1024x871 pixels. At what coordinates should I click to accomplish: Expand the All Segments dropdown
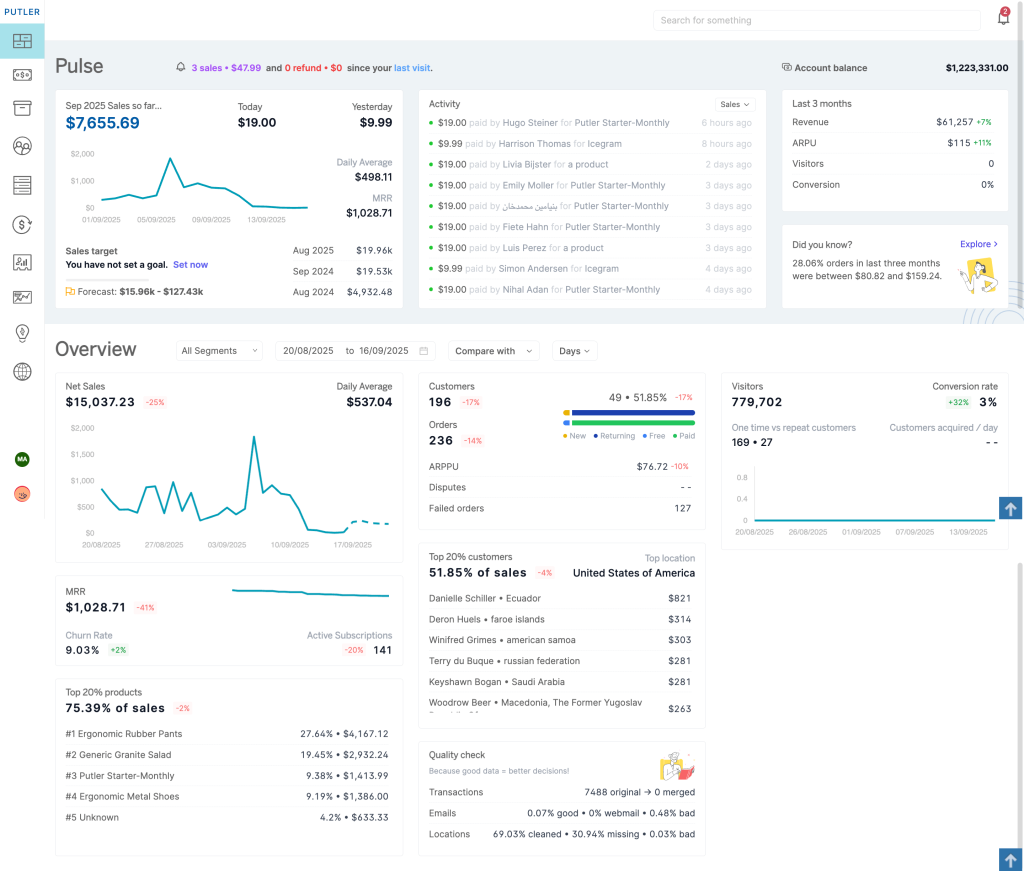point(220,351)
